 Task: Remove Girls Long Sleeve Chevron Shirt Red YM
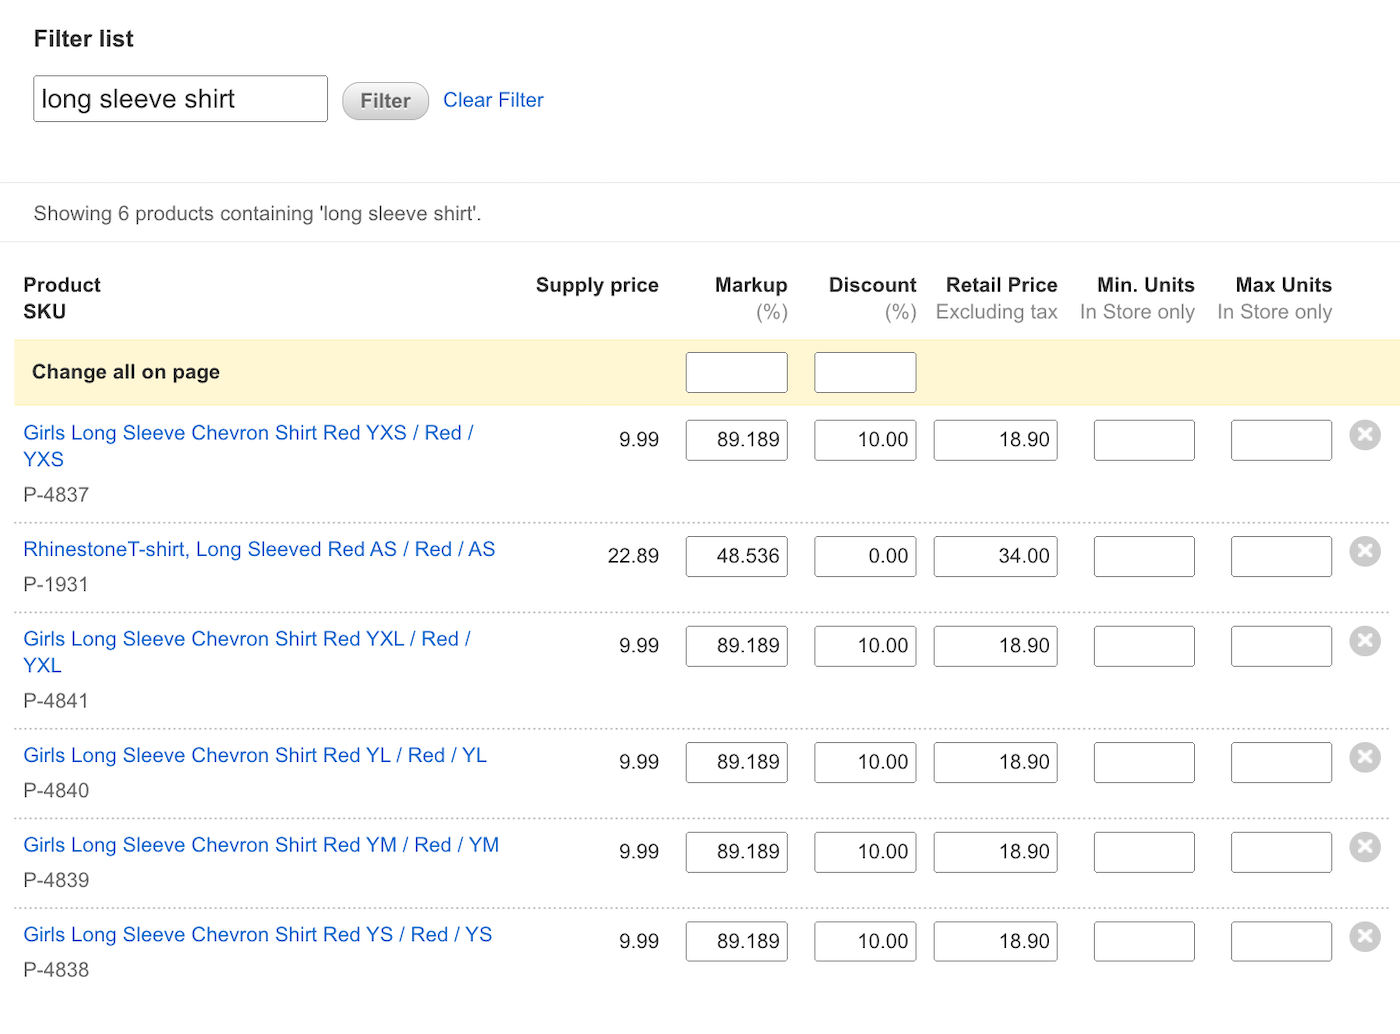[1365, 847]
